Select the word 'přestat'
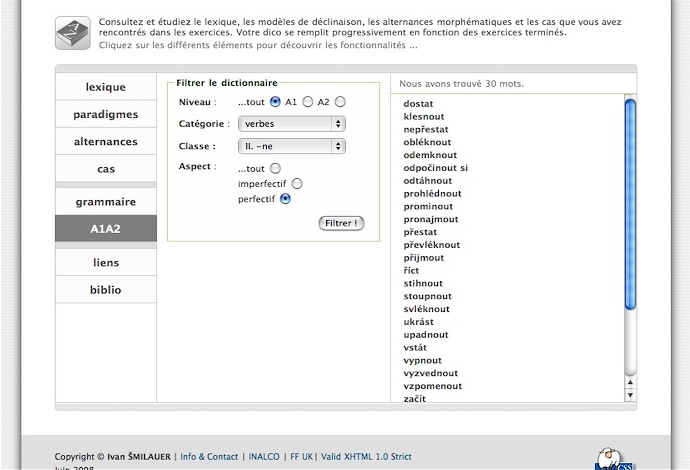690x470 pixels. (x=420, y=232)
